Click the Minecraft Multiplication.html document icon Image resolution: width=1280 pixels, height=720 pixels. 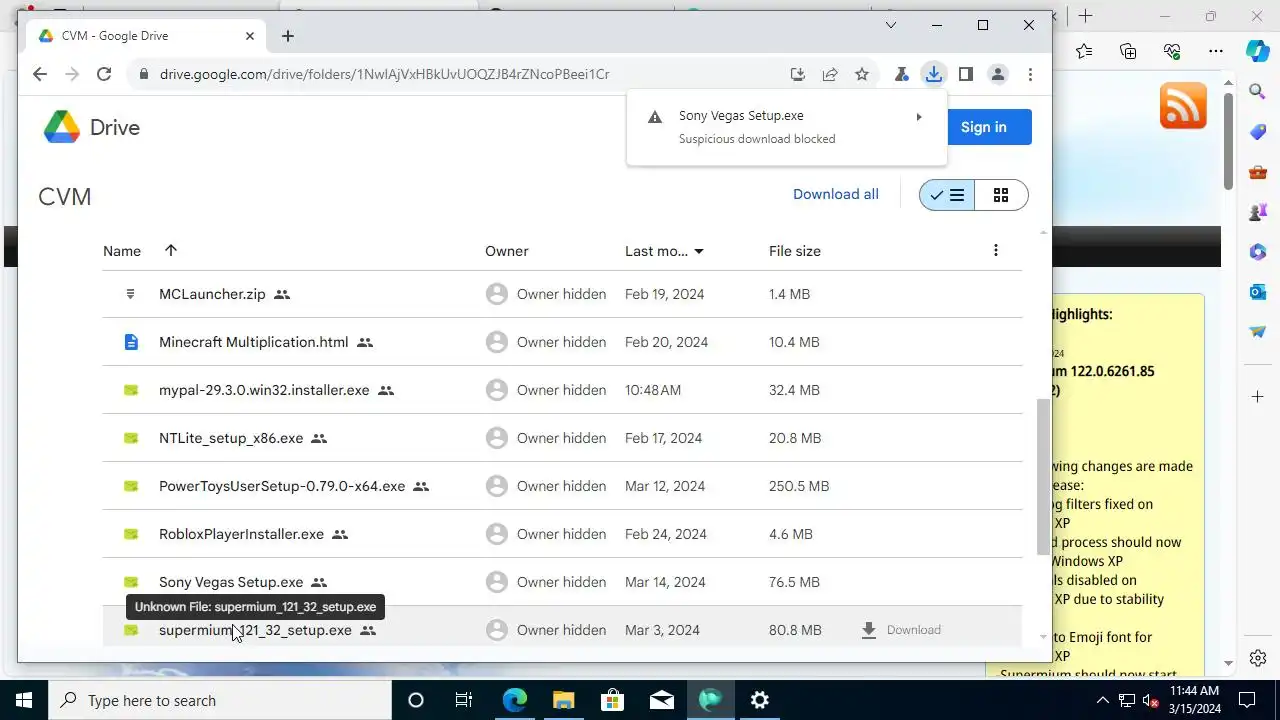pyautogui.click(x=130, y=342)
